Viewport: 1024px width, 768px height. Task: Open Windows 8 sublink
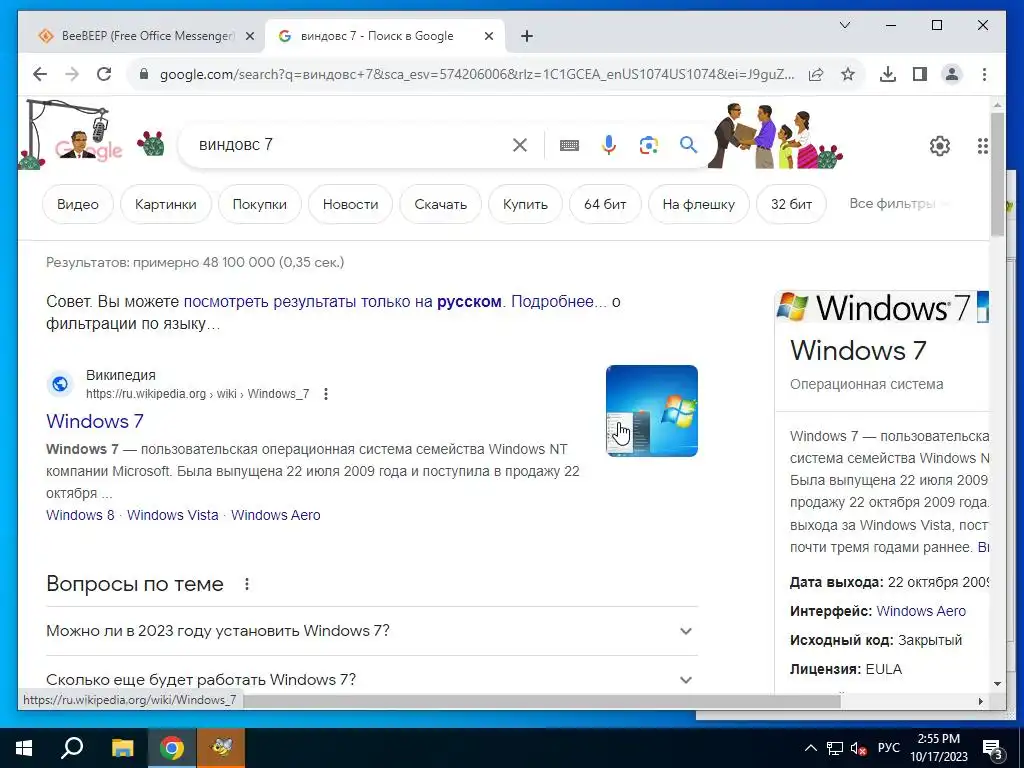point(80,515)
